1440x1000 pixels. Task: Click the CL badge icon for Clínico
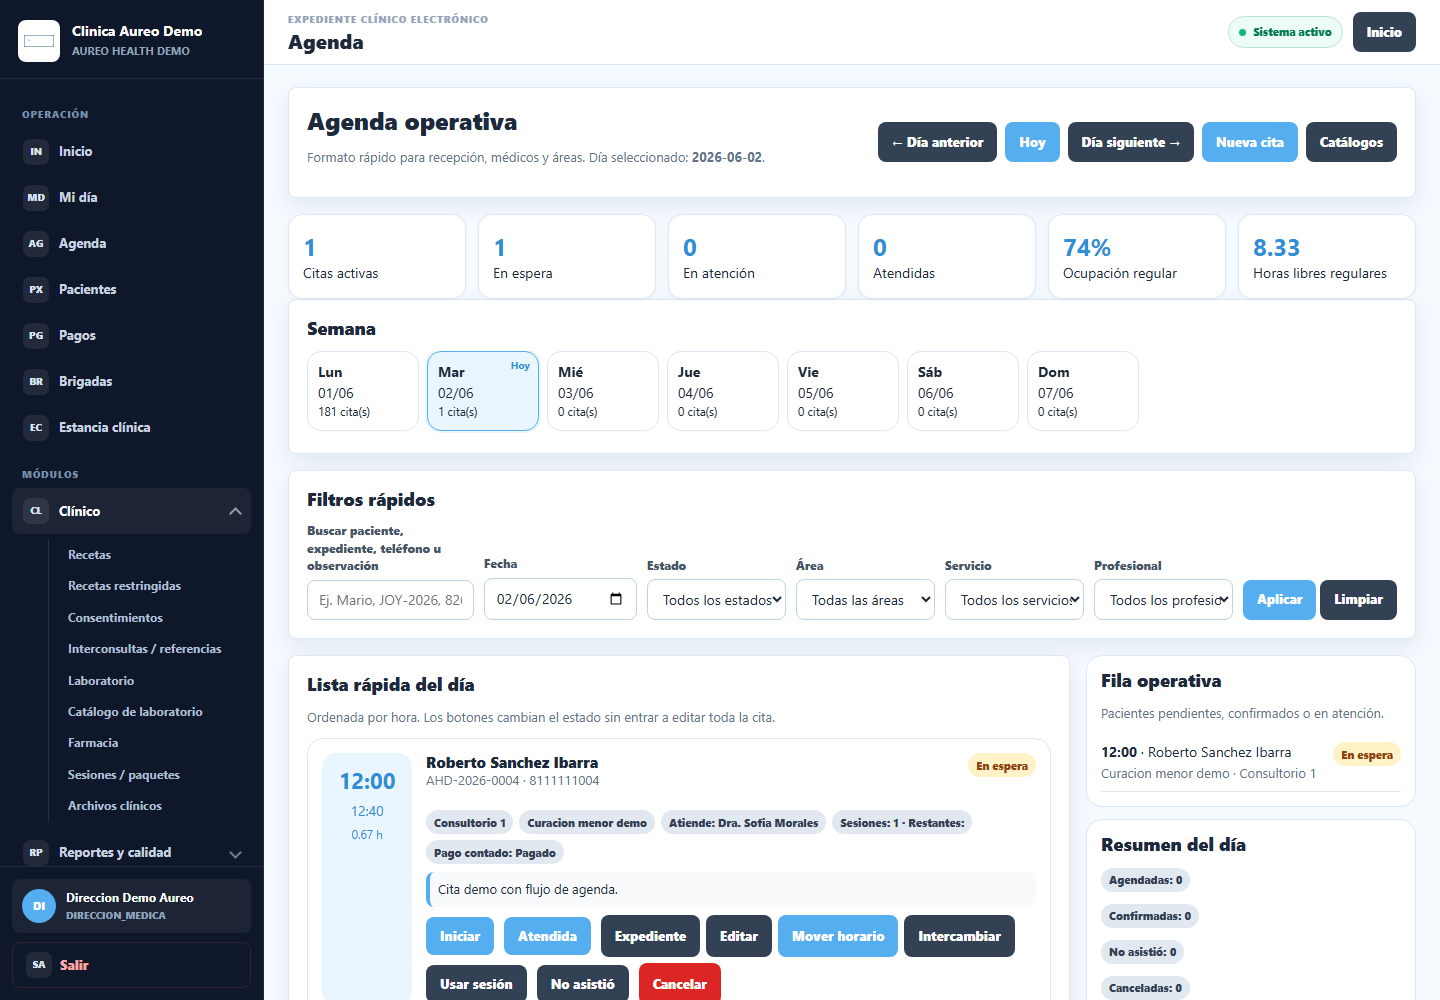tap(36, 511)
